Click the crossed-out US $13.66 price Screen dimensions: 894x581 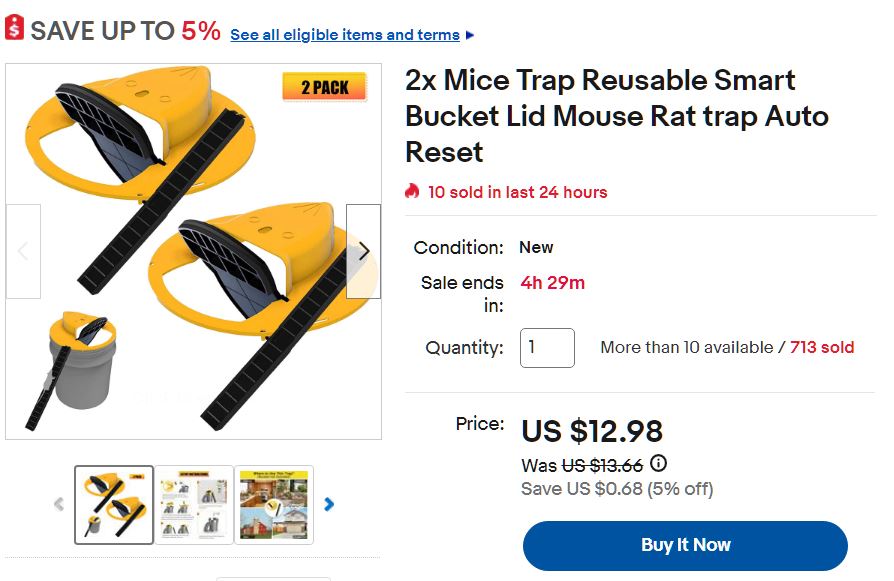pyautogui.click(x=602, y=465)
